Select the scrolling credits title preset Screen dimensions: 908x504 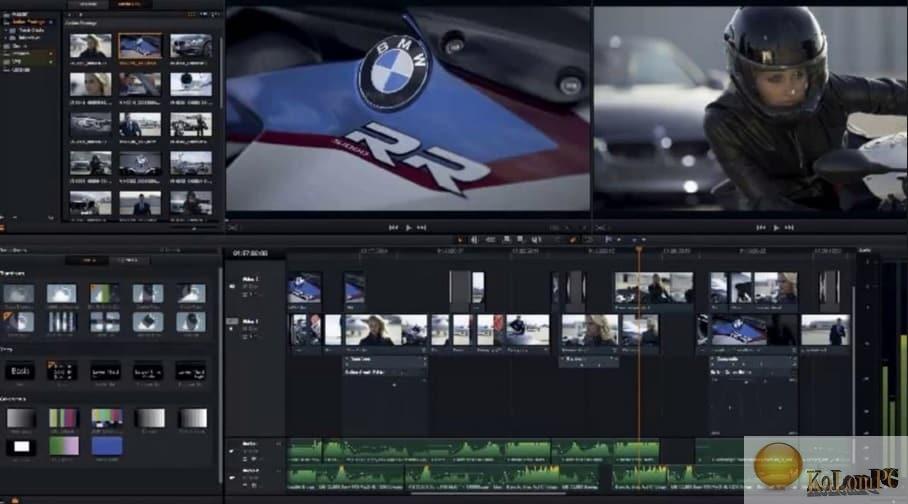click(x=61, y=371)
